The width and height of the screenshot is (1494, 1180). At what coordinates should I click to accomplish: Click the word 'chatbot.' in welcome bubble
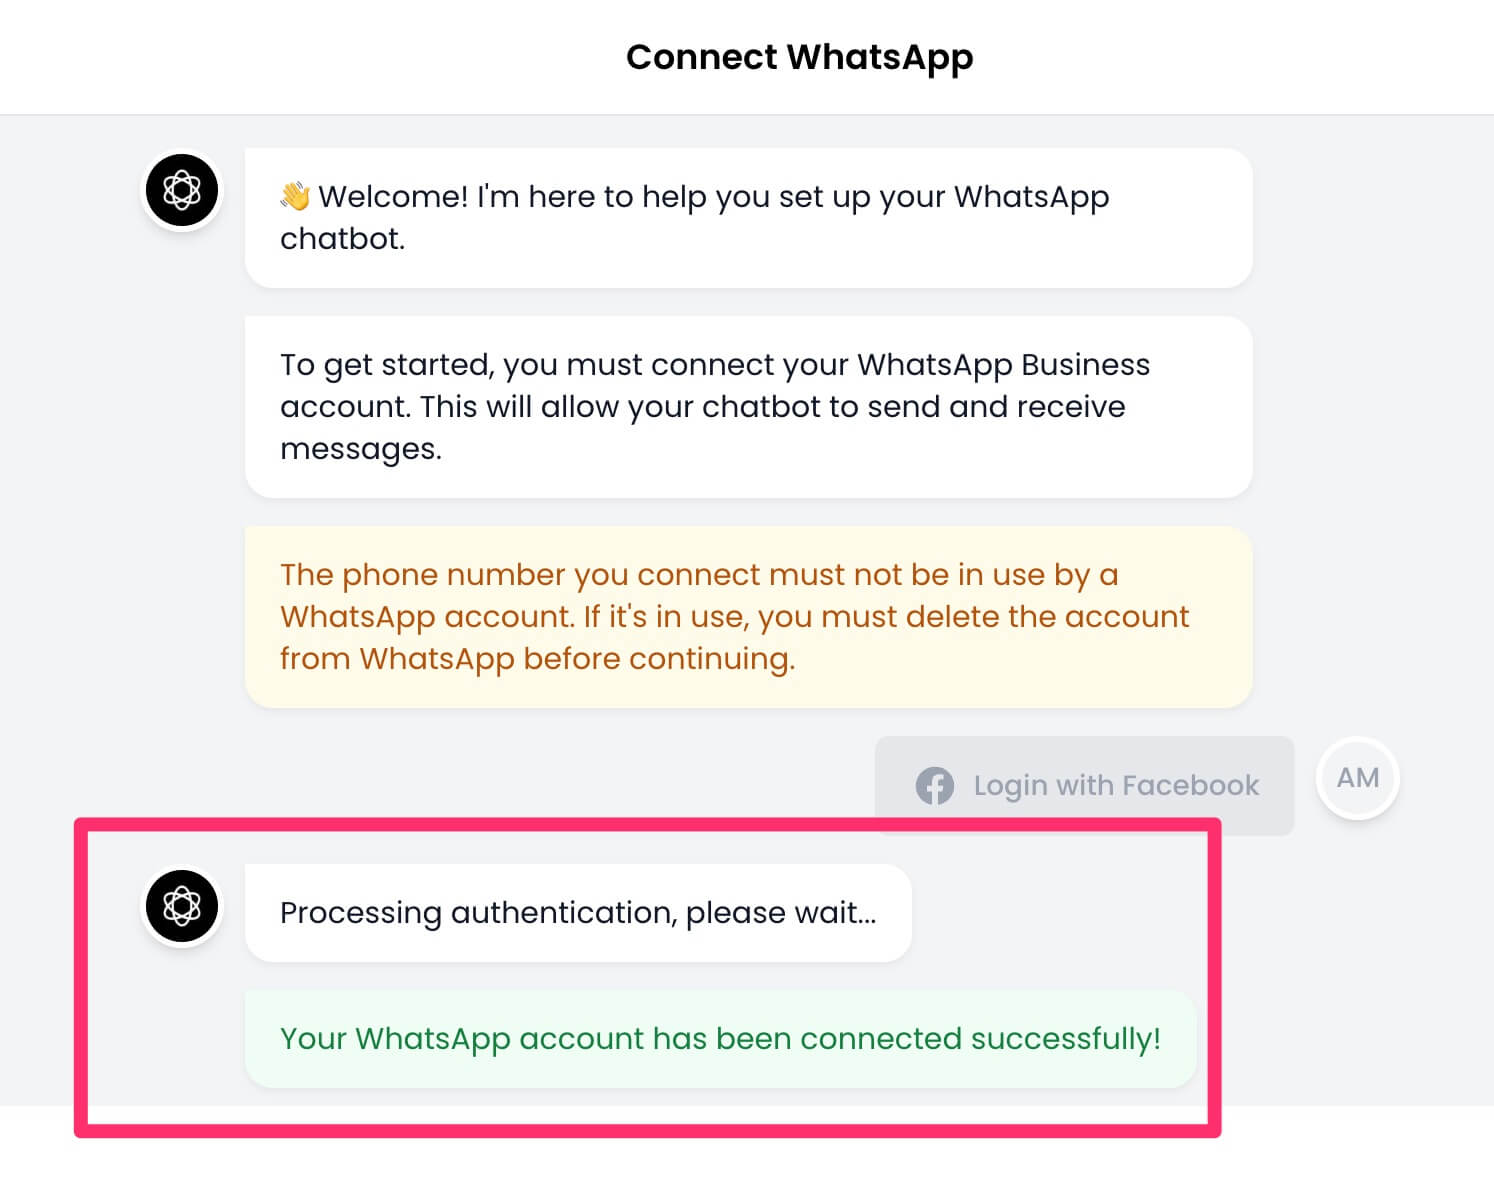(x=342, y=239)
